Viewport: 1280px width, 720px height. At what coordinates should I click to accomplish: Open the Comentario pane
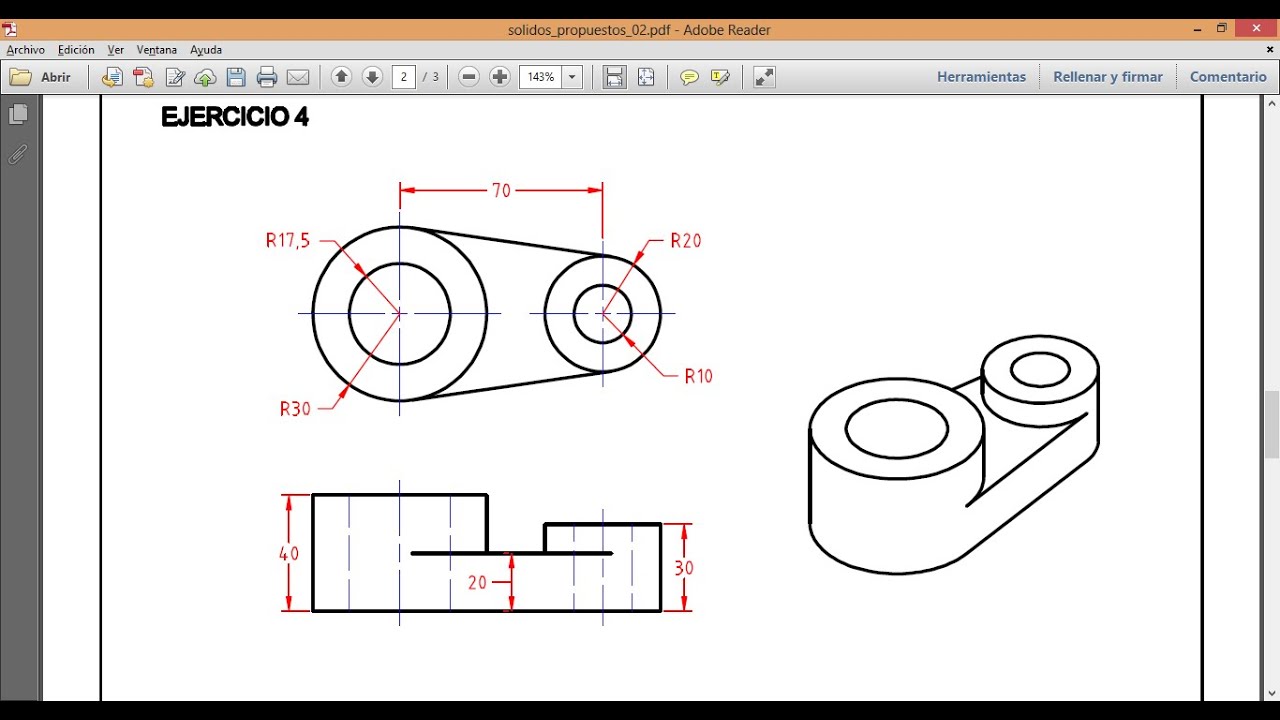(1228, 77)
